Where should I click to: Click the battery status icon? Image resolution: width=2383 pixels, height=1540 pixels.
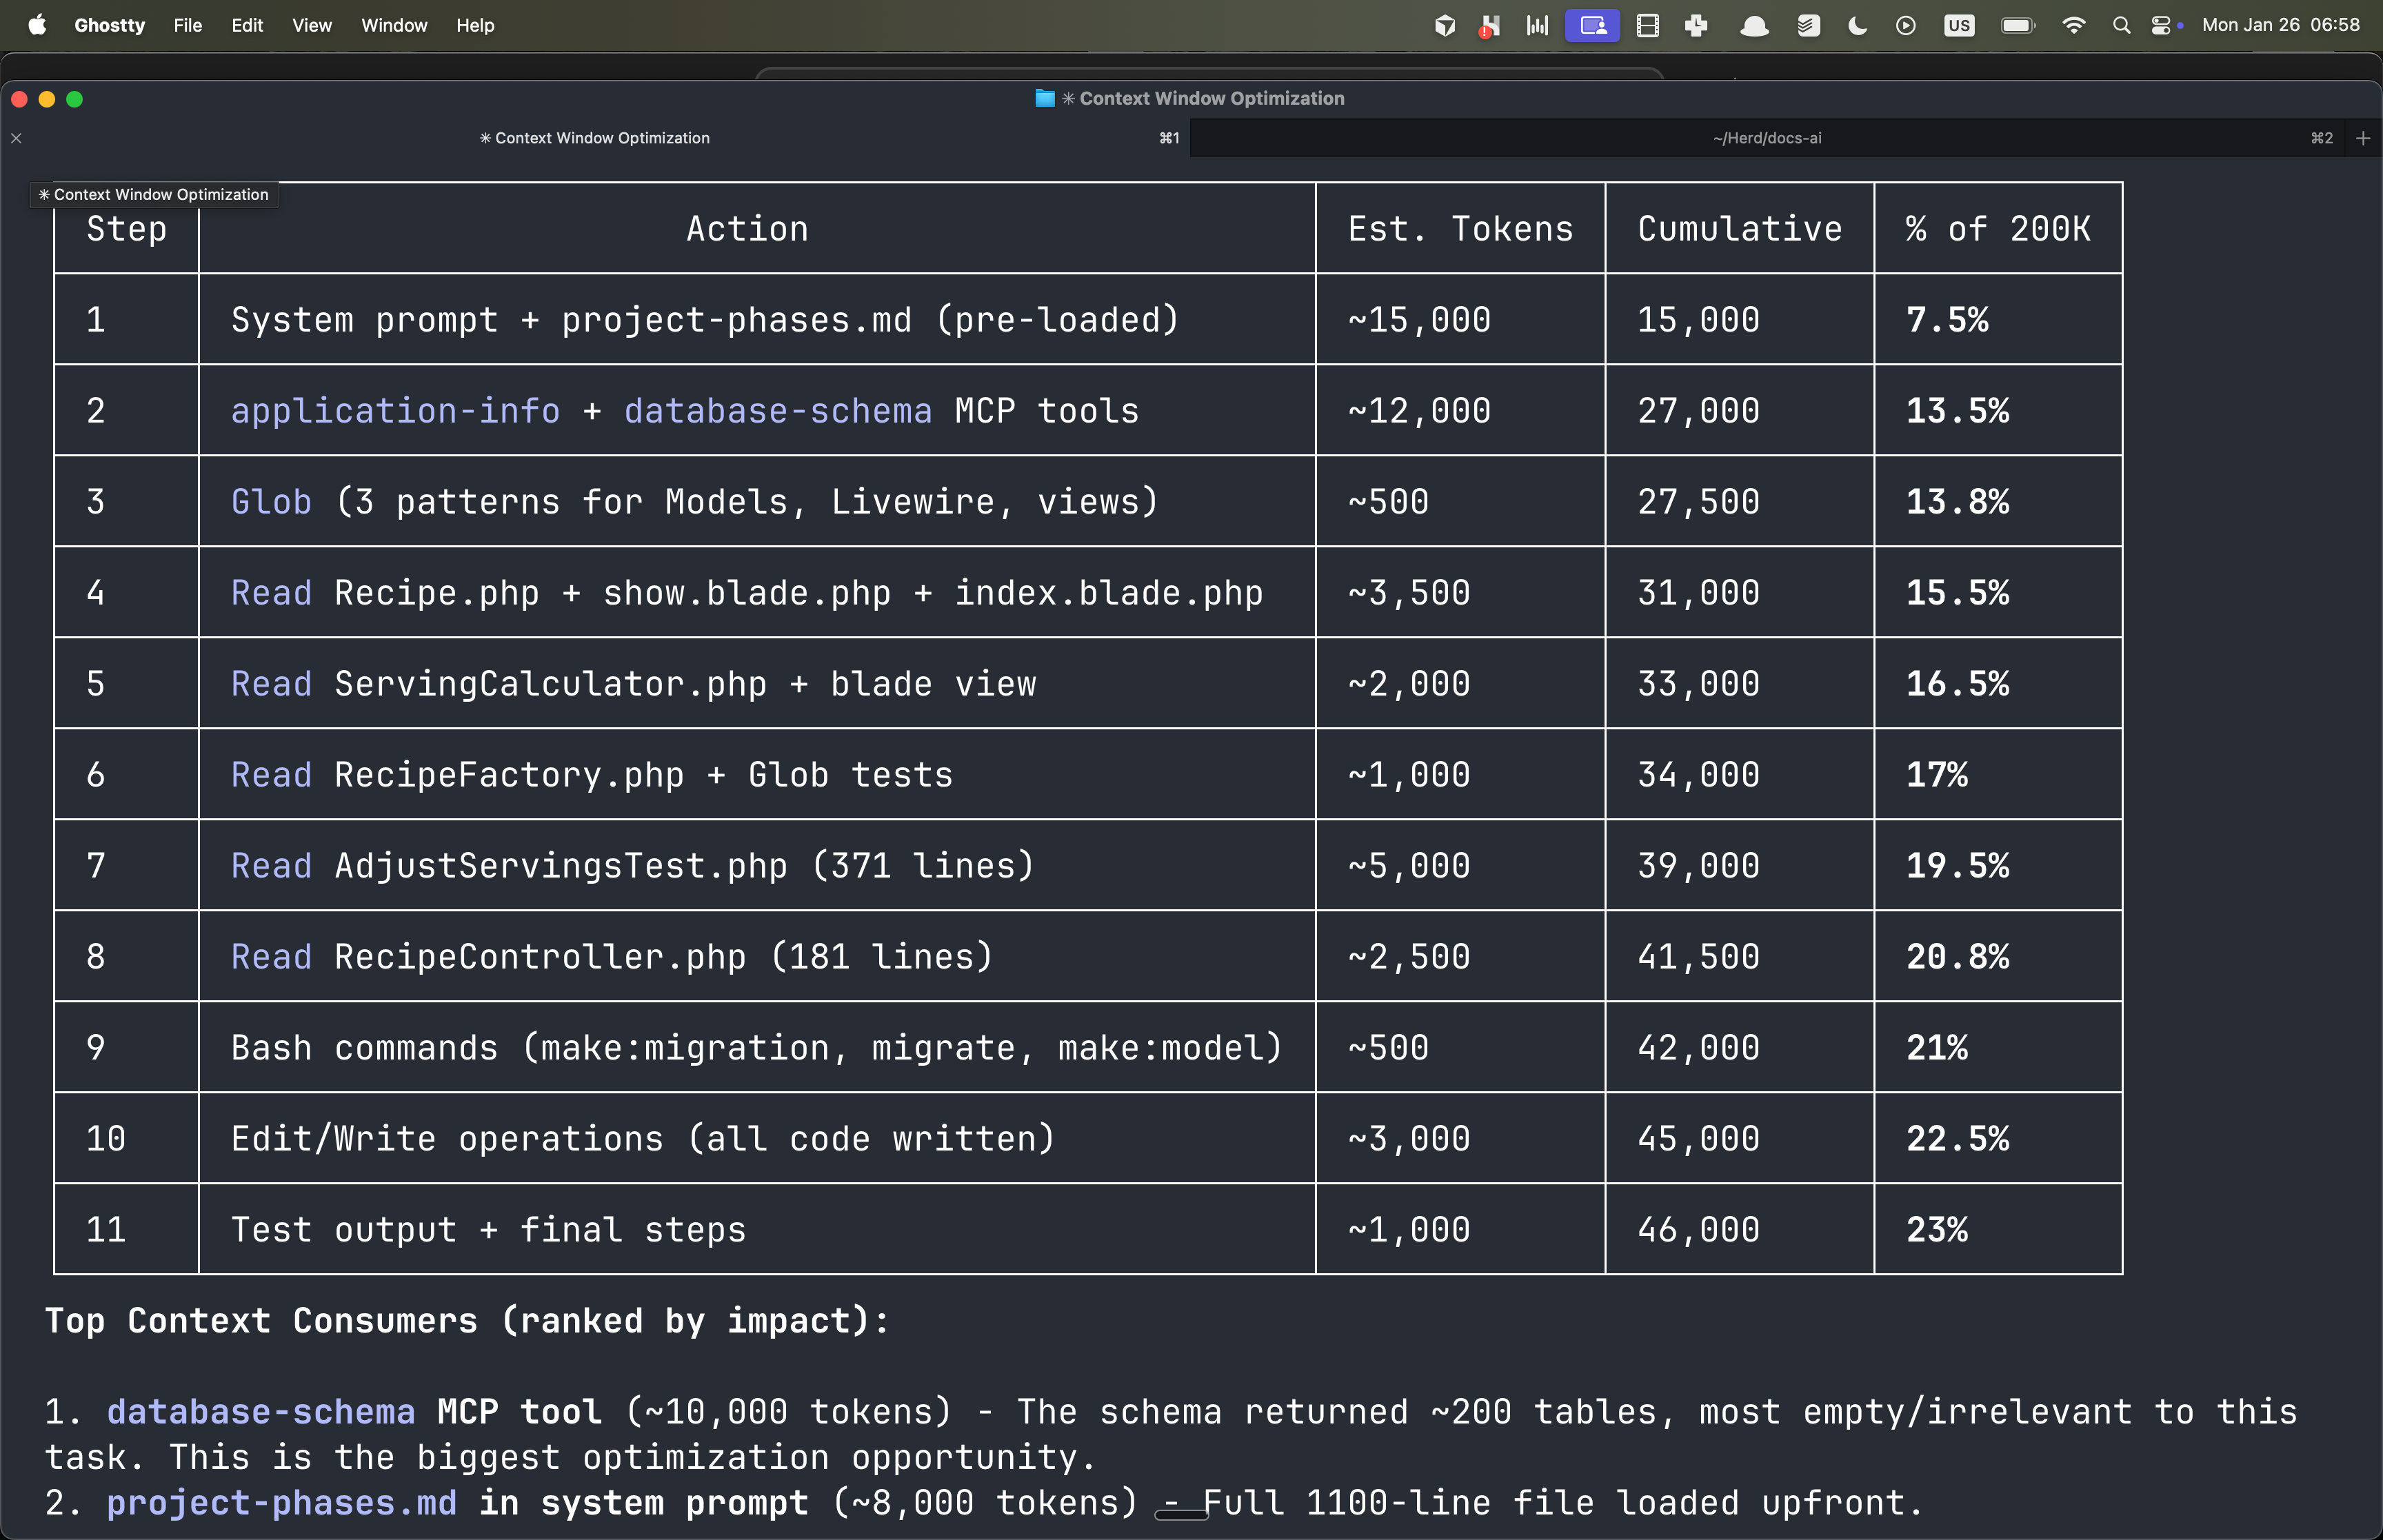pyautogui.click(x=2017, y=26)
